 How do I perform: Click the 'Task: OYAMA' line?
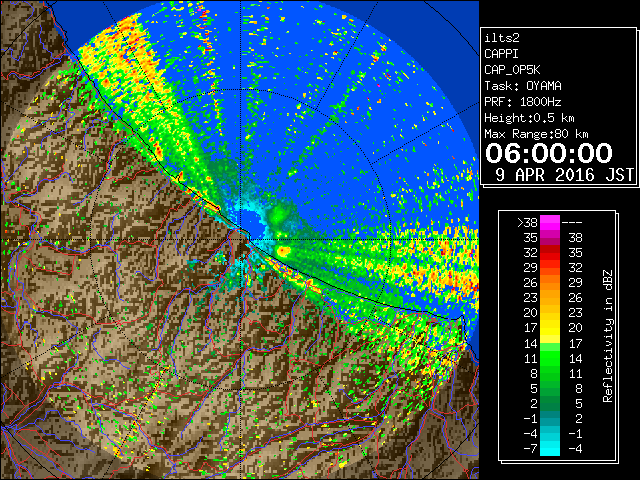point(523,86)
